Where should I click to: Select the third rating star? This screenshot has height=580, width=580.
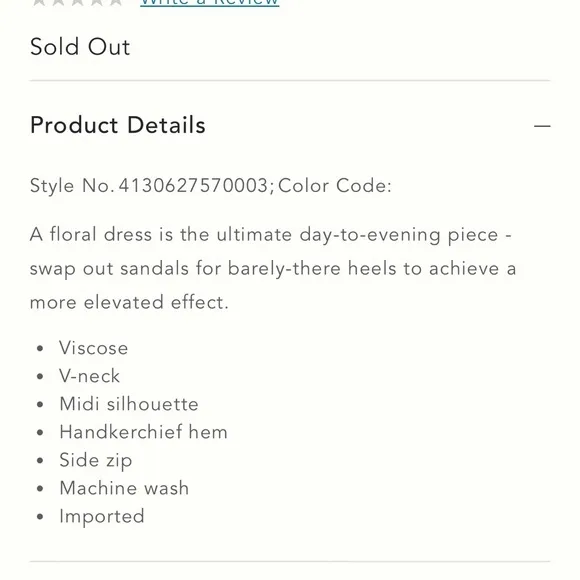coord(78,2)
